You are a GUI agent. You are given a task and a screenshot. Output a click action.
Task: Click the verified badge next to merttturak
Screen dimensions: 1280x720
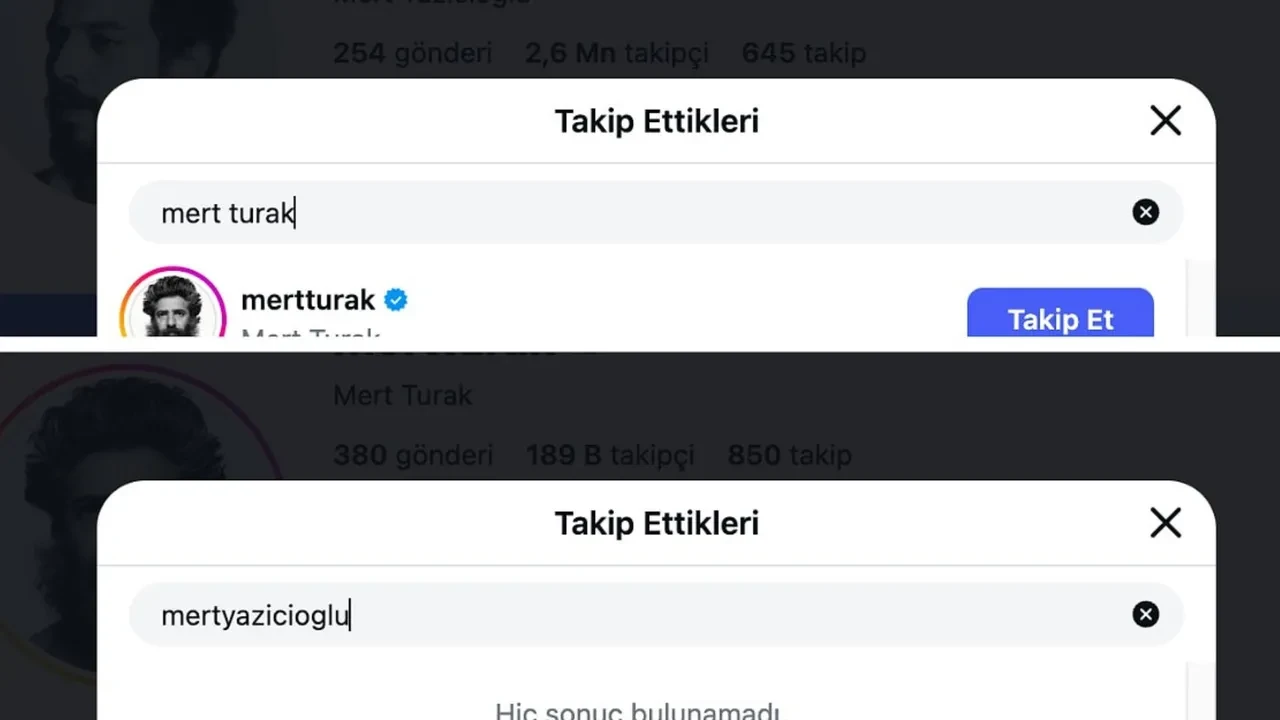pyautogui.click(x=396, y=298)
